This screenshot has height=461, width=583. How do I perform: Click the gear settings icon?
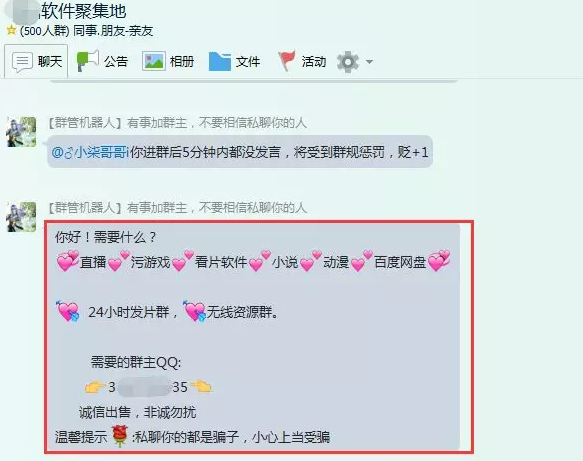(x=348, y=62)
